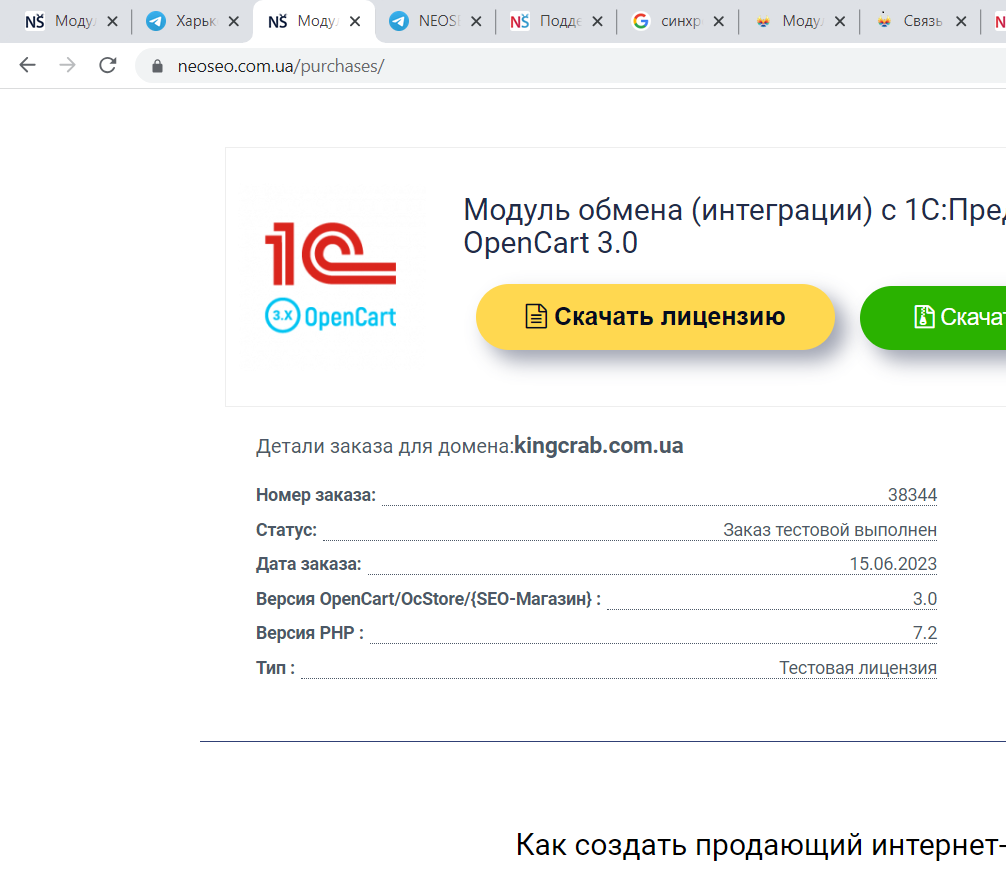Click the Google favicon on the 'синхр' tab
The height and width of the screenshot is (888, 1006).
(640, 21)
